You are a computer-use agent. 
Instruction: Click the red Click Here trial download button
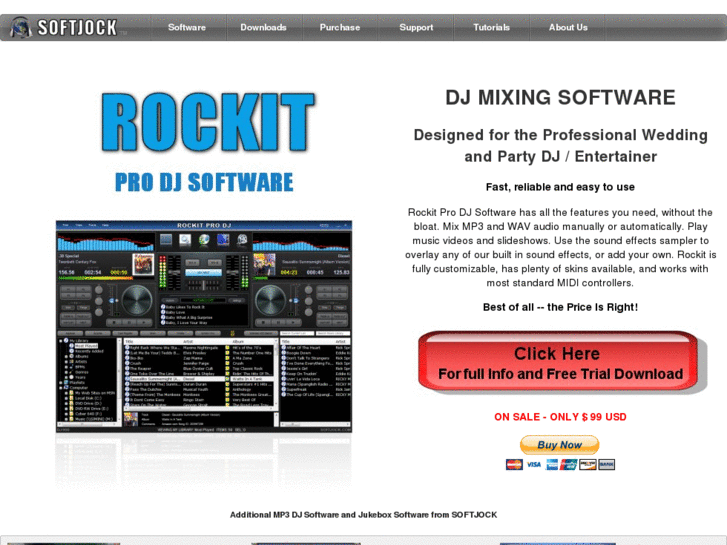pos(560,362)
